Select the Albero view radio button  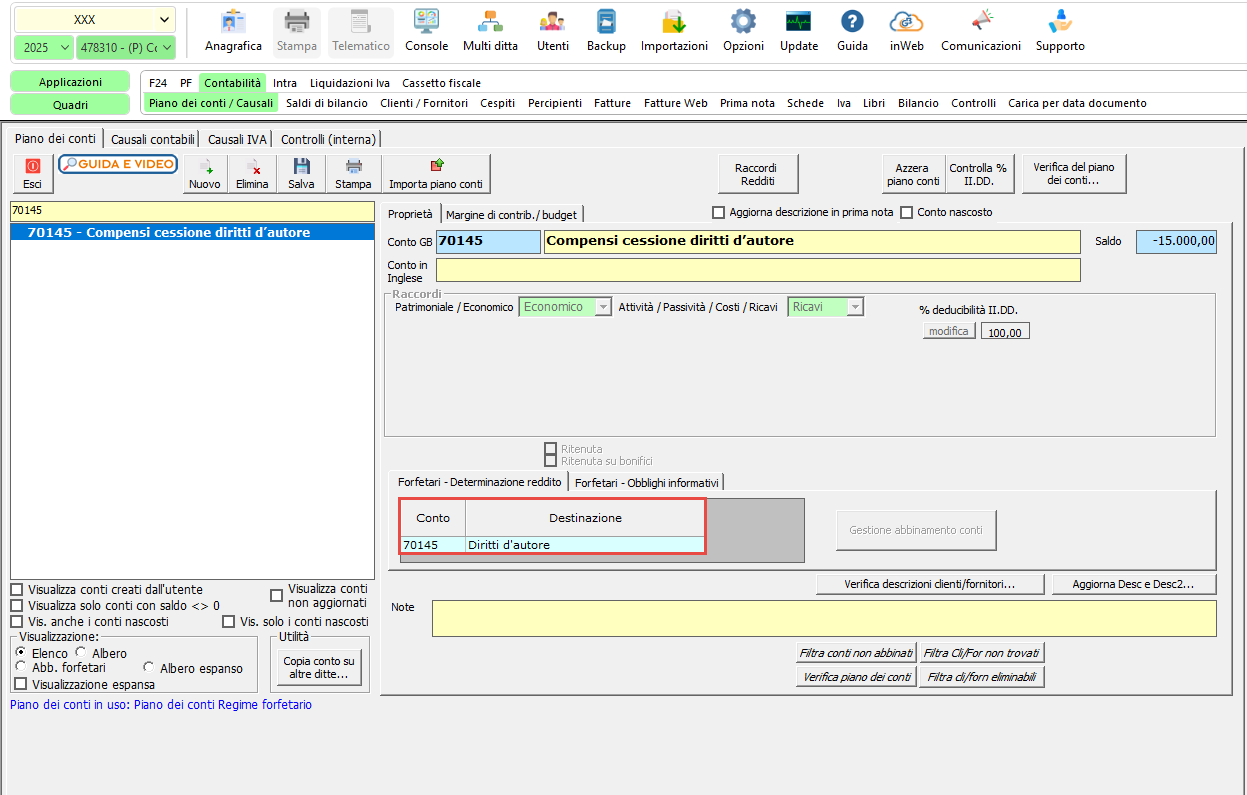pyautogui.click(x=82, y=653)
